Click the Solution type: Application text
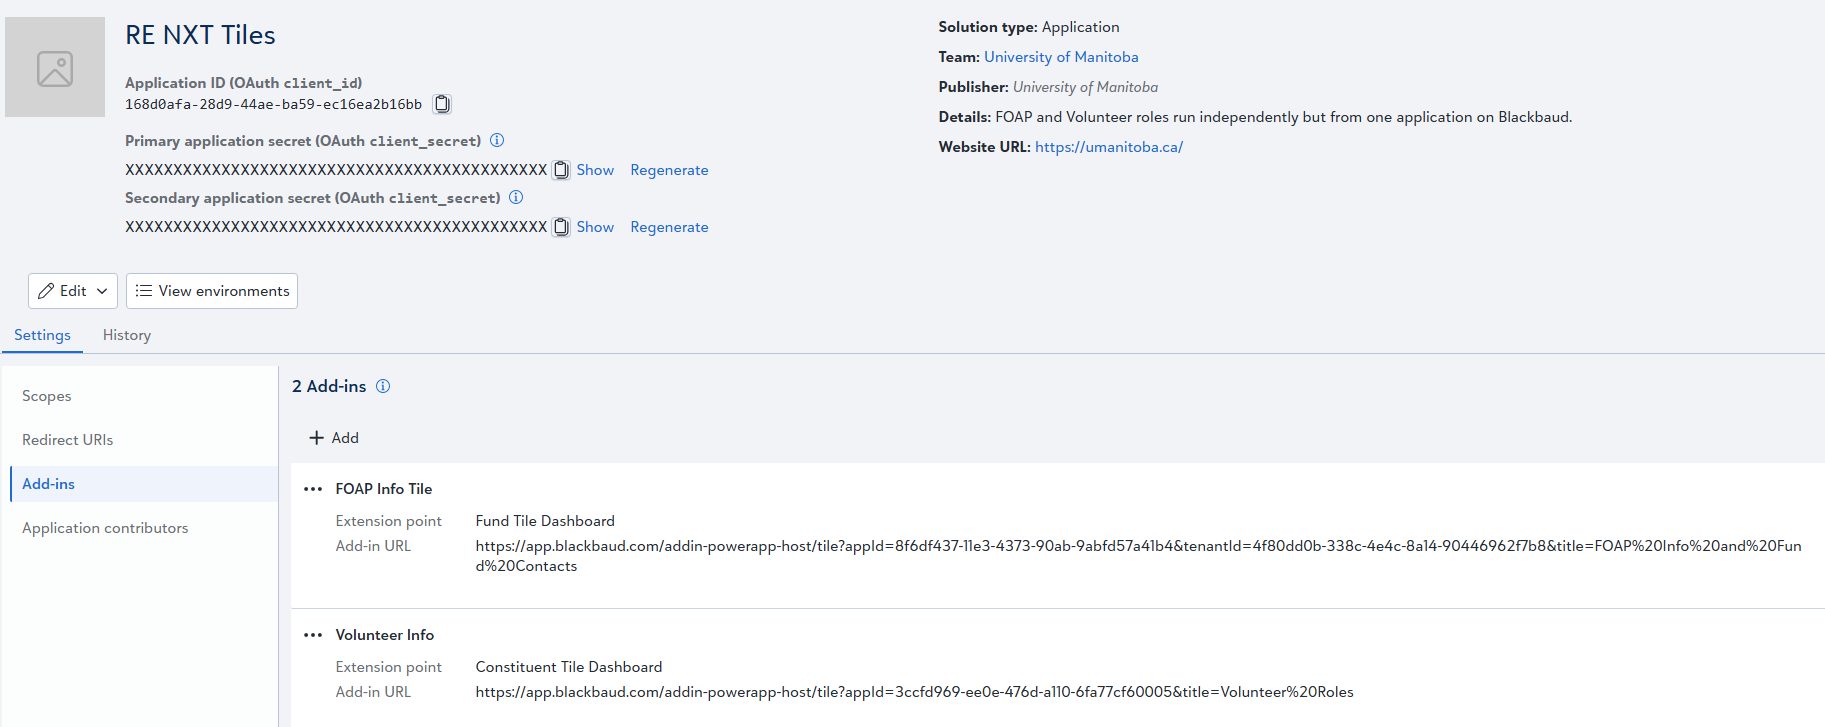 [1029, 27]
